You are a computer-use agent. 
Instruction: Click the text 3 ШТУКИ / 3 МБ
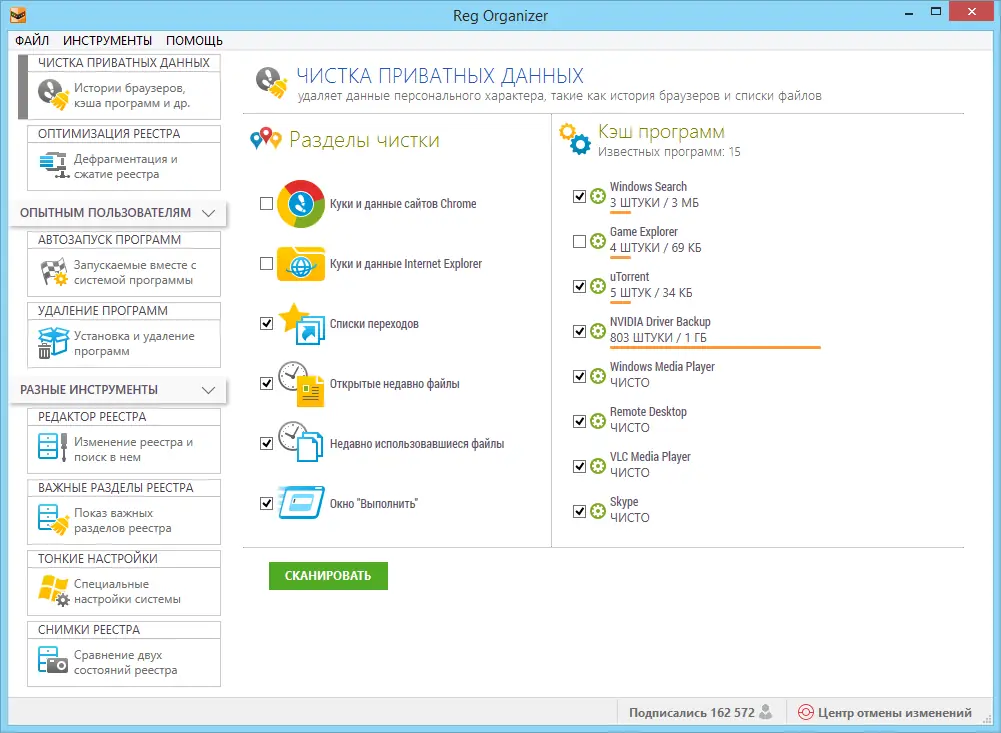(x=654, y=203)
